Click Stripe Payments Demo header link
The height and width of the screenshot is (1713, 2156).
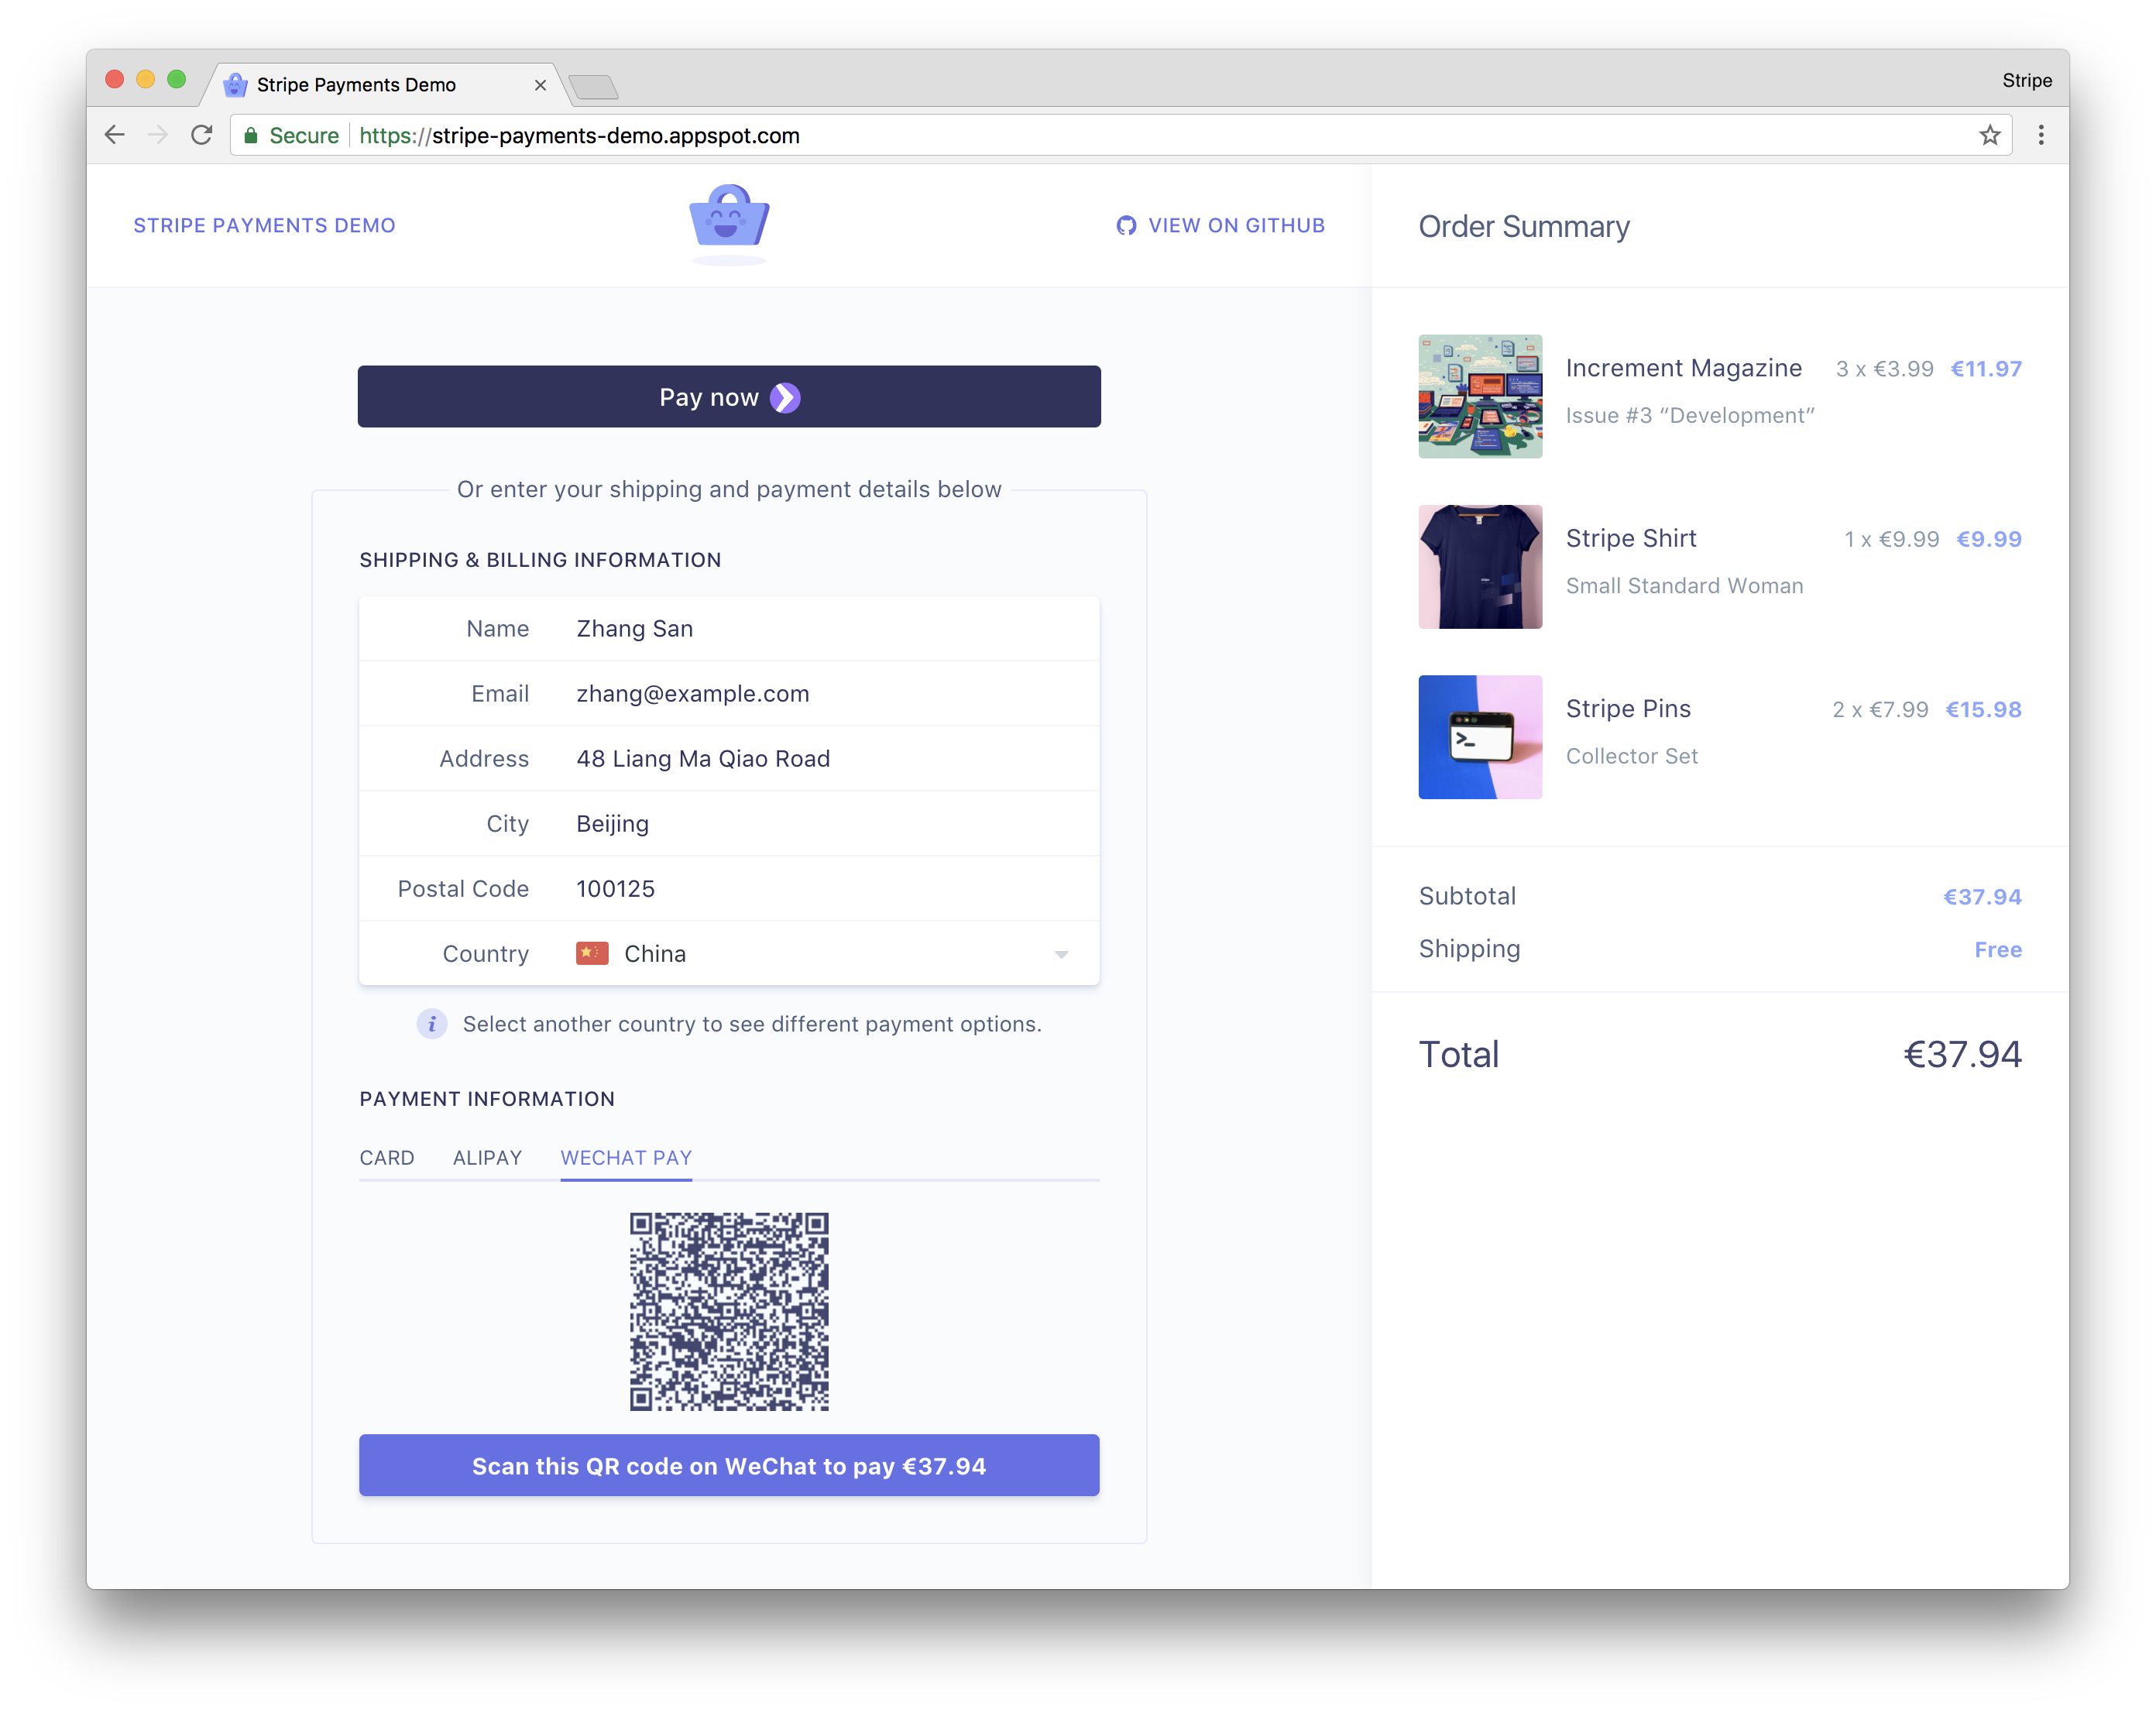(x=265, y=226)
